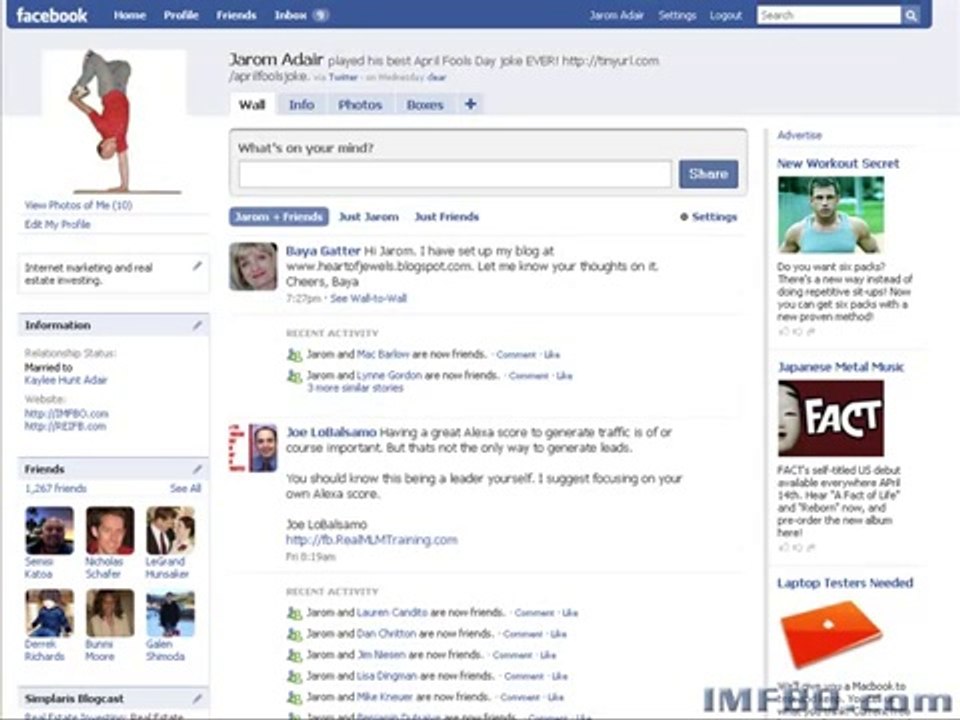960x720 pixels.
Task: Click friend icon beside Dan Chitton story
Action: click(x=294, y=634)
